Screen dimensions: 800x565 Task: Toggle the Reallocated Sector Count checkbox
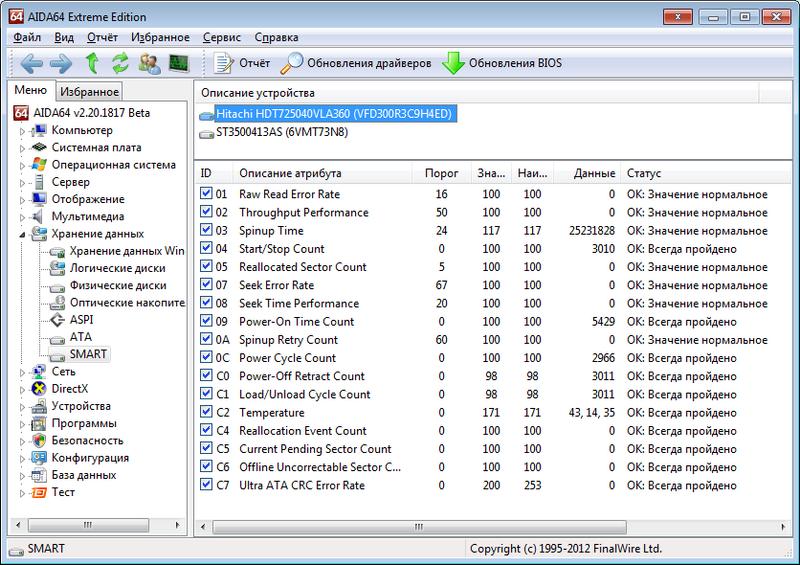tap(206, 266)
